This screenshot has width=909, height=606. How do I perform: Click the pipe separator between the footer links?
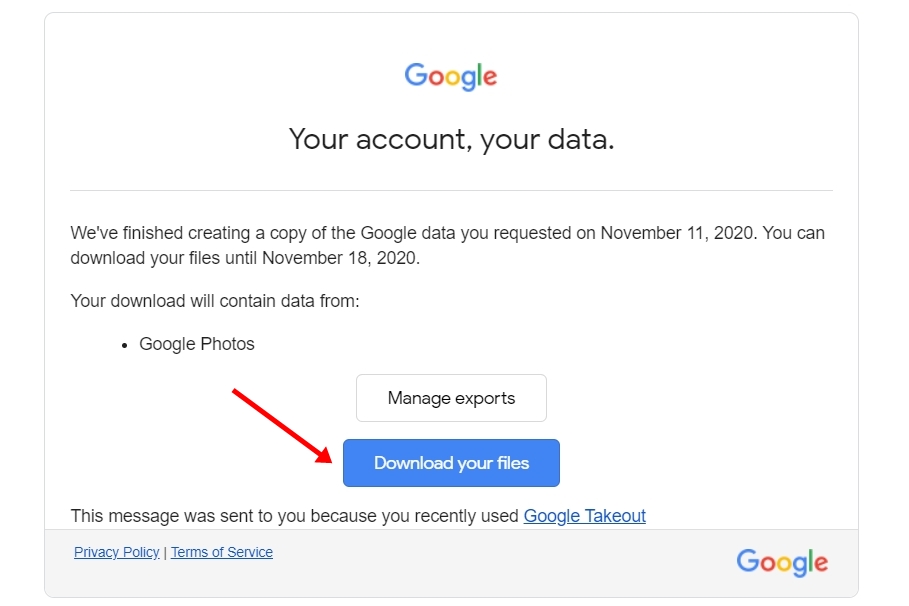(x=165, y=553)
